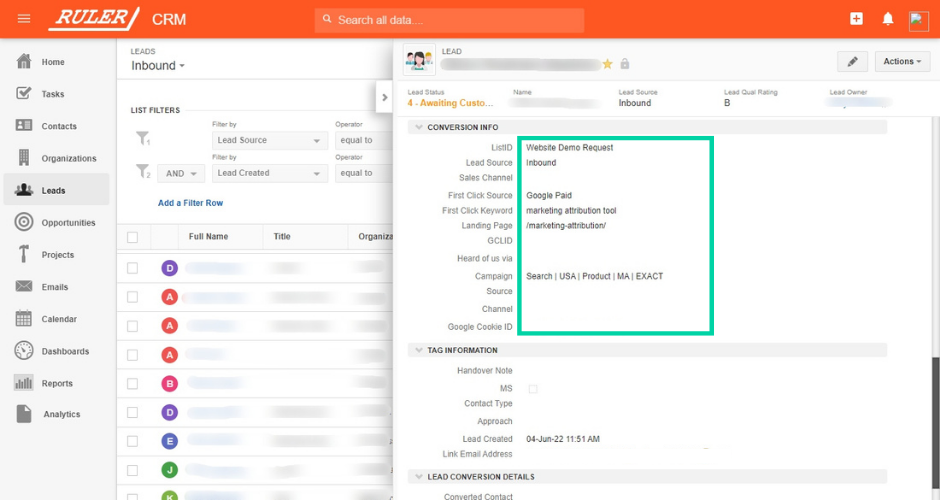940x500 pixels.
Task: Go to Opportunities in the sidebar
Action: click(68, 223)
